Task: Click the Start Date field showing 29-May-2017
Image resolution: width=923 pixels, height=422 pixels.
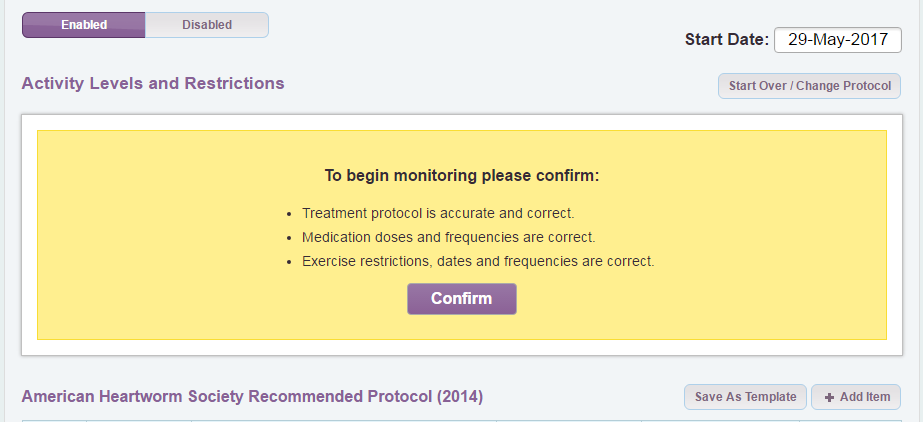Action: click(838, 40)
